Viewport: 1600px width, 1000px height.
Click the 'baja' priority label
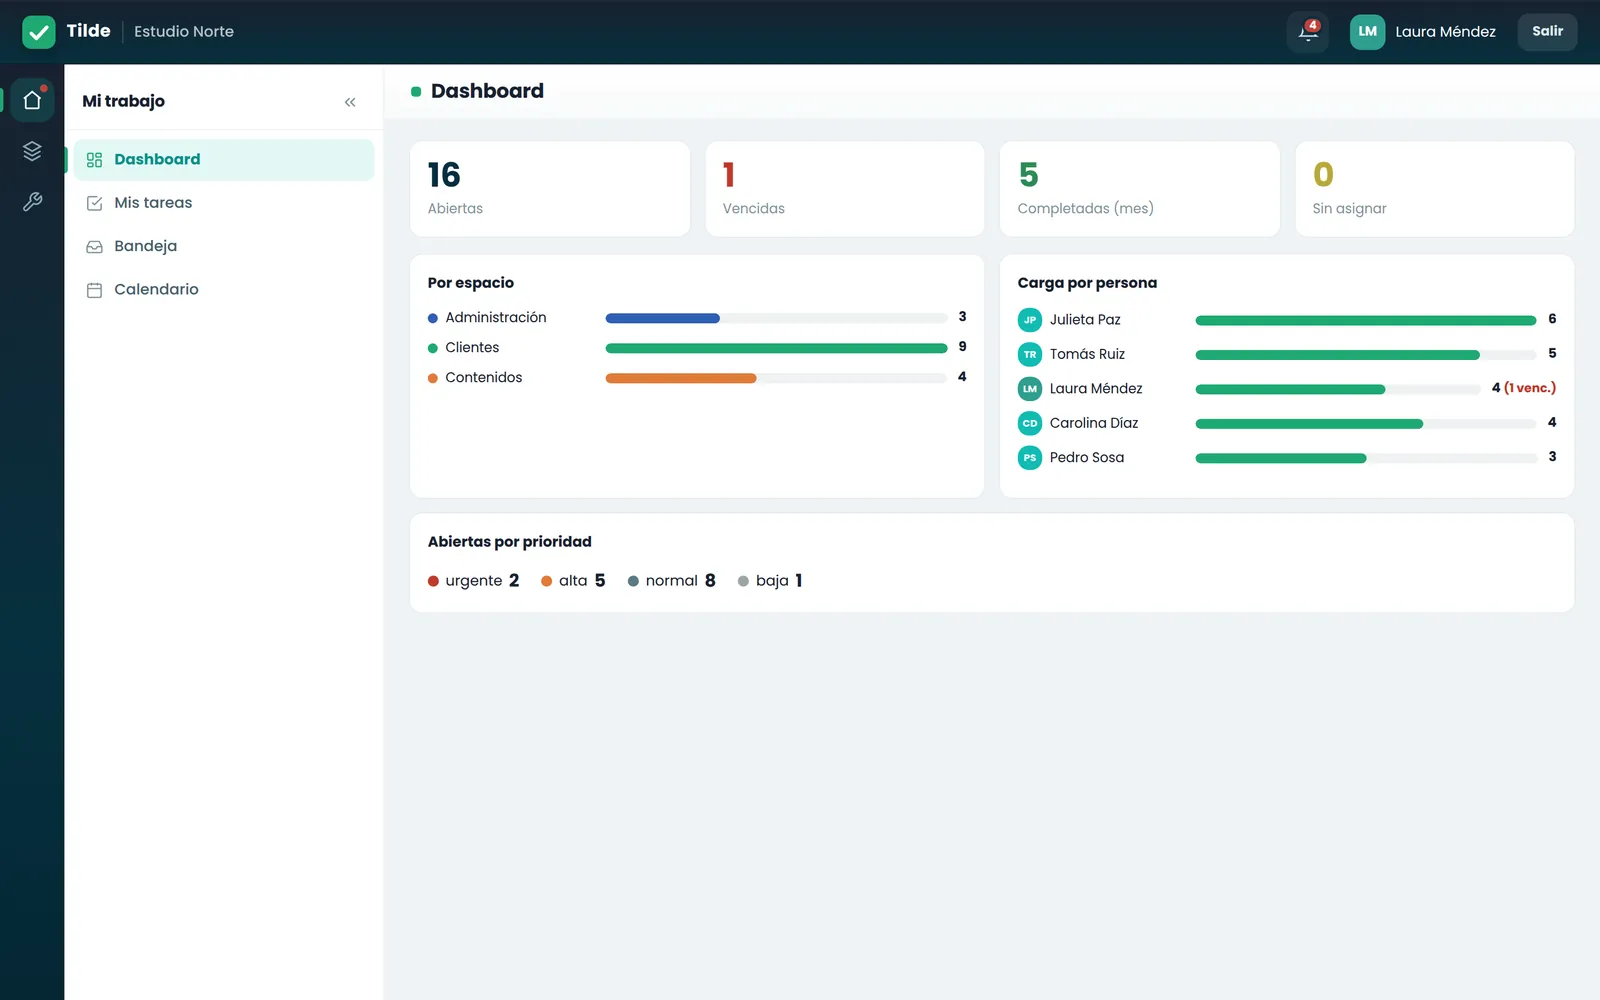772,581
